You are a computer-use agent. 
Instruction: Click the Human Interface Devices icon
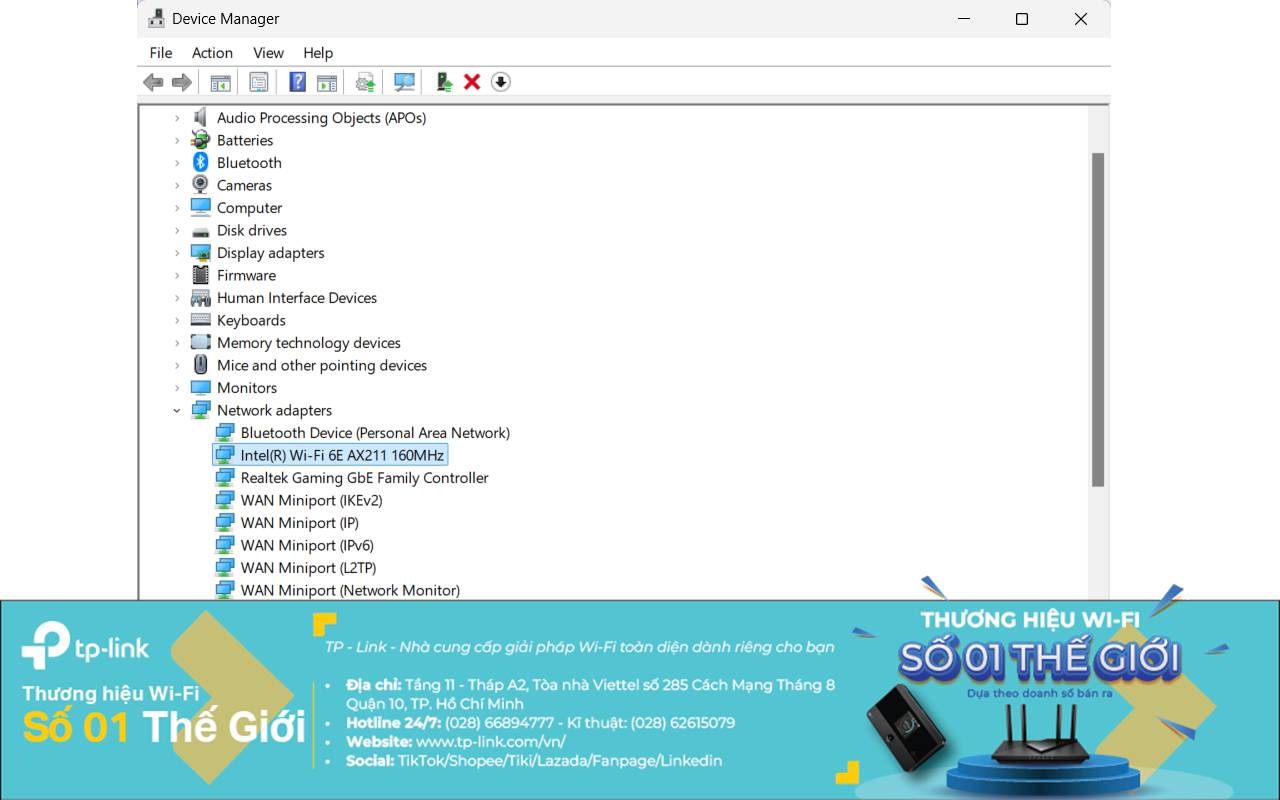pyautogui.click(x=200, y=298)
